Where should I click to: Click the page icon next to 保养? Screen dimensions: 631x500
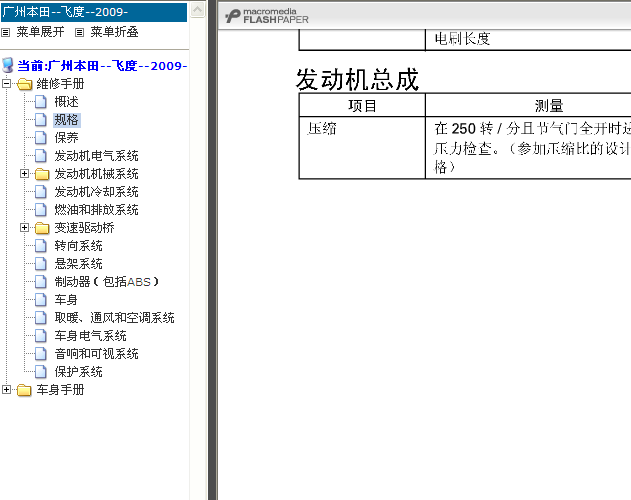[41, 138]
